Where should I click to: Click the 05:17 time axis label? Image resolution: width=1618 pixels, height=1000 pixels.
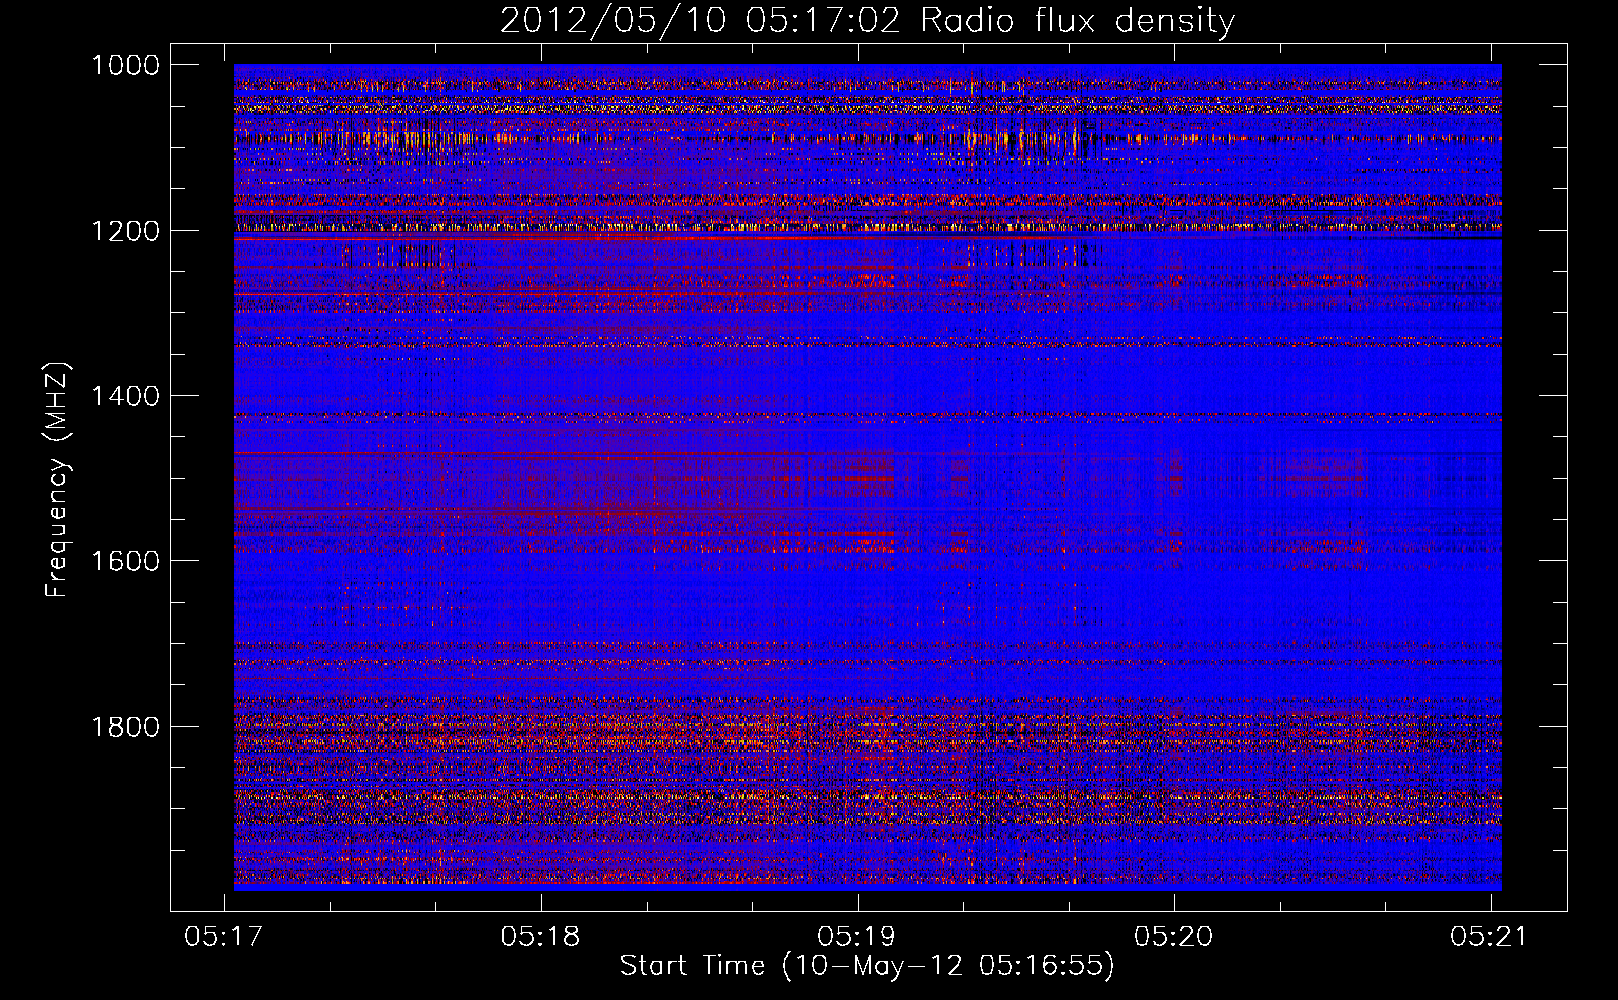click(224, 936)
